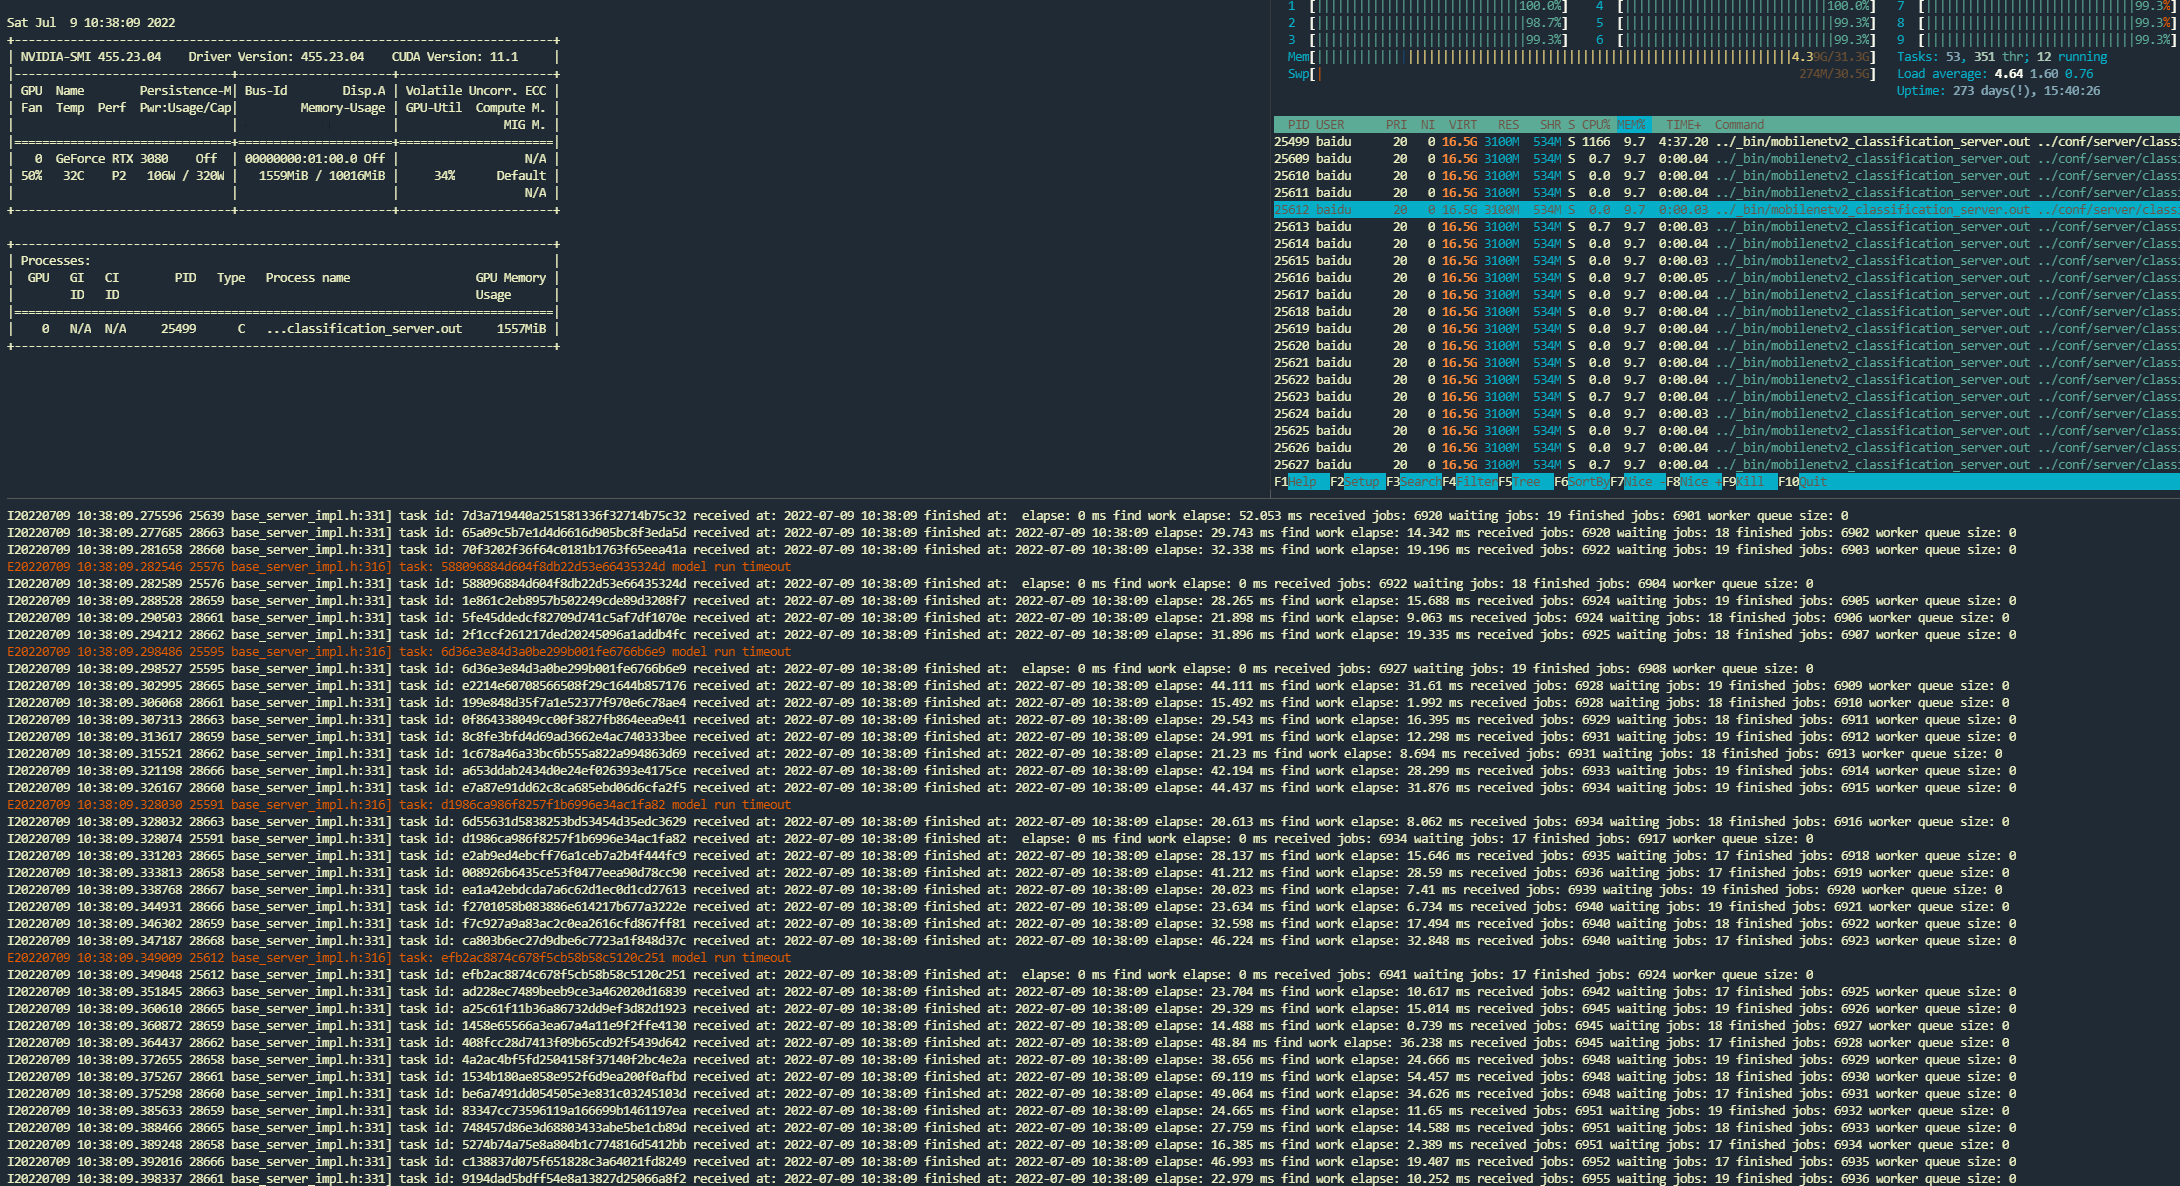This screenshot has width=2180, height=1186.
Task: Click the F3 function key icon
Action: coord(1394,481)
